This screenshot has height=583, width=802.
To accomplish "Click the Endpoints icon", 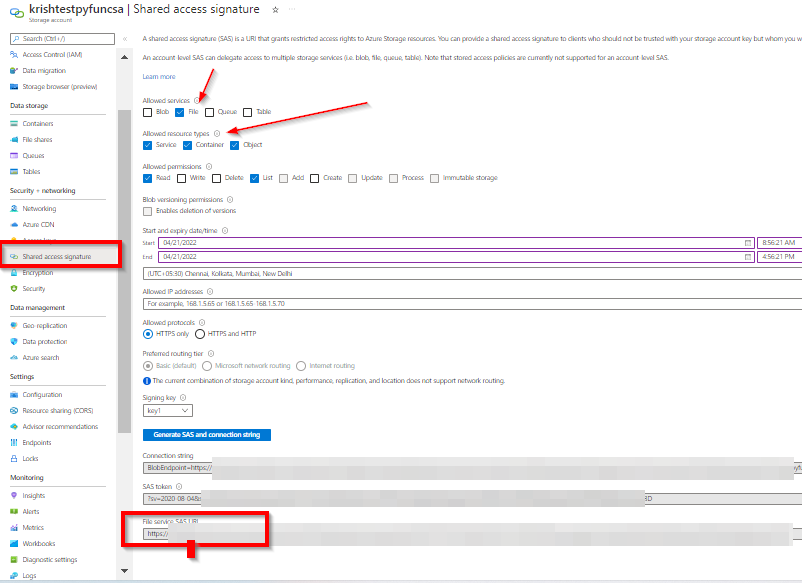I will point(14,443).
